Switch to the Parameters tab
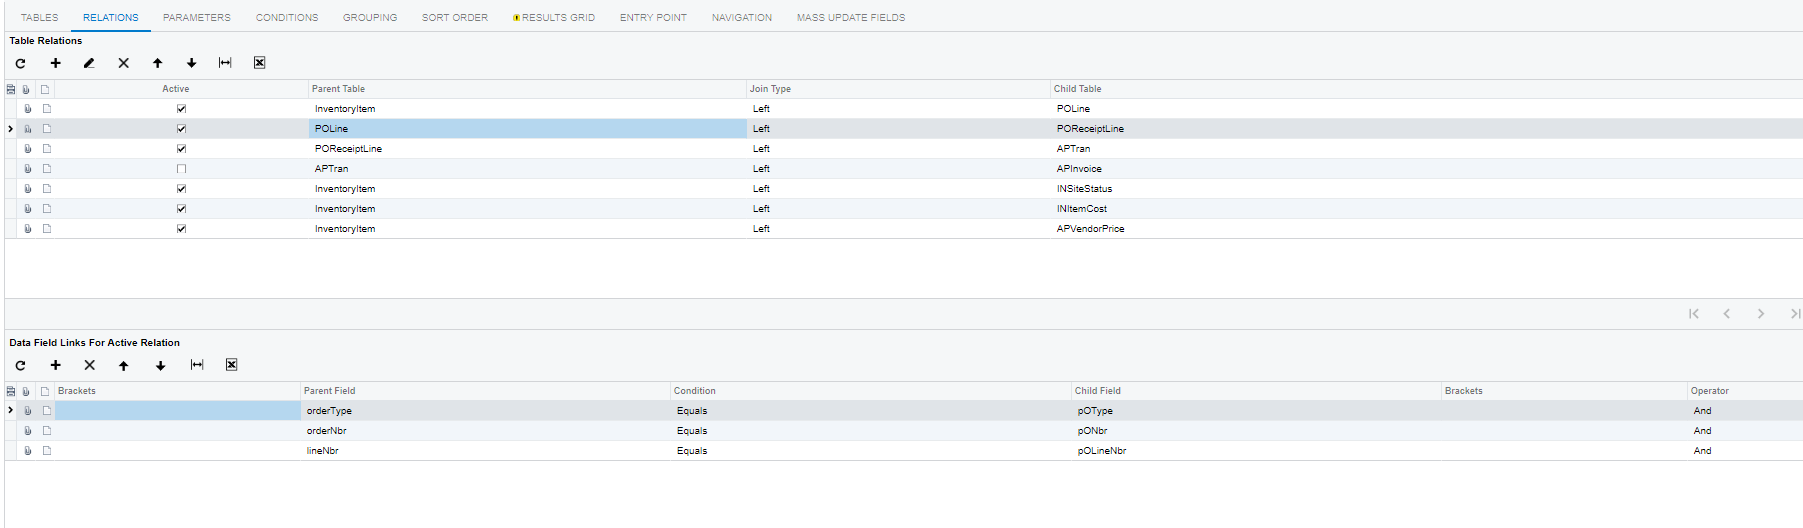The height and width of the screenshot is (528, 1803). pos(197,18)
